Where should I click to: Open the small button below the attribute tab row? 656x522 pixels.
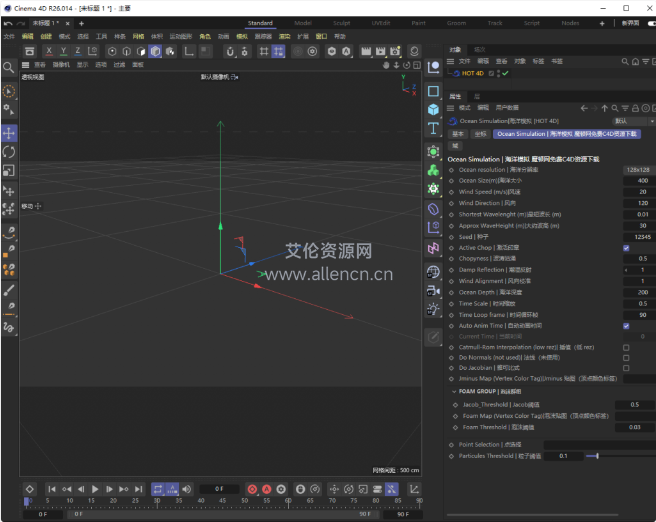[x=455, y=146]
